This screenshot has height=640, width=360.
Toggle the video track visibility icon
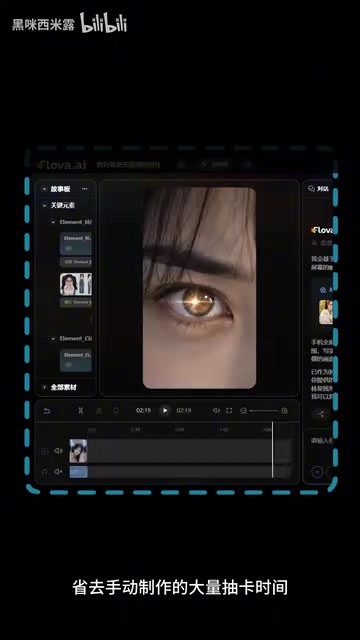45,451
